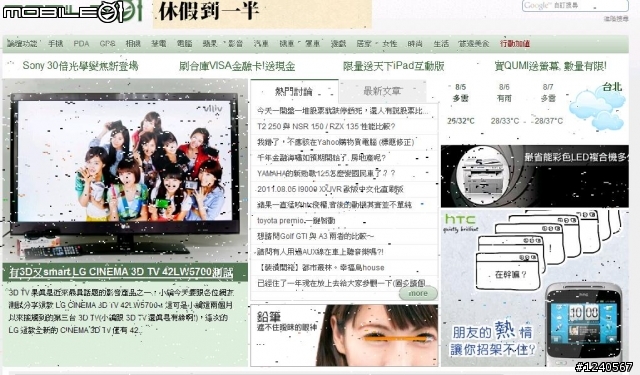This screenshot has height=375, width=640.
Task: Open the 最省能彩色LED複合機 printer ad
Action: tap(535, 176)
